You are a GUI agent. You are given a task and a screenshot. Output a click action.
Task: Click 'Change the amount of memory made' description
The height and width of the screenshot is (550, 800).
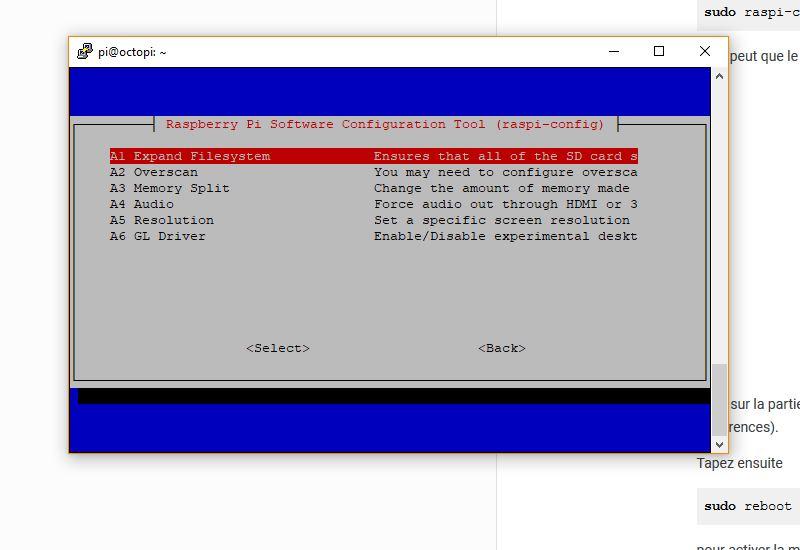pos(502,188)
